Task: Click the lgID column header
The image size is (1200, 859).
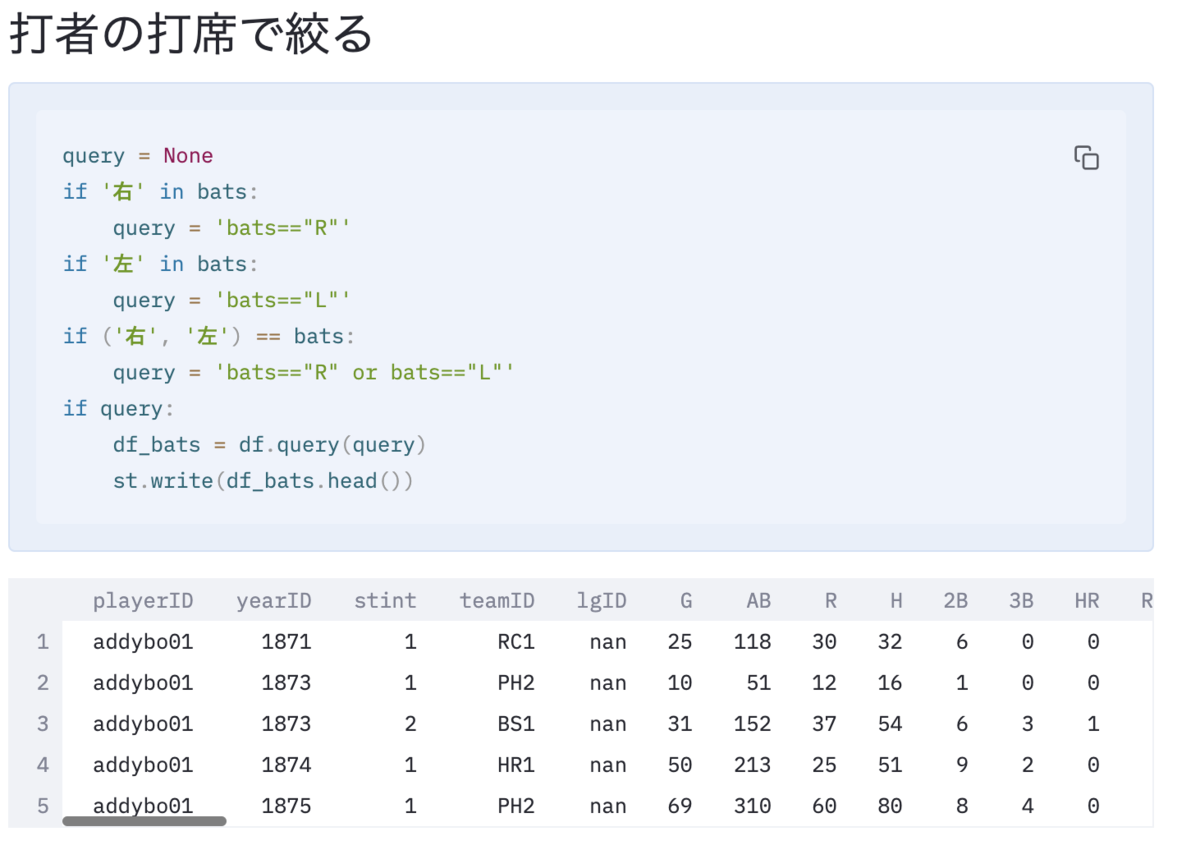Action: [602, 601]
